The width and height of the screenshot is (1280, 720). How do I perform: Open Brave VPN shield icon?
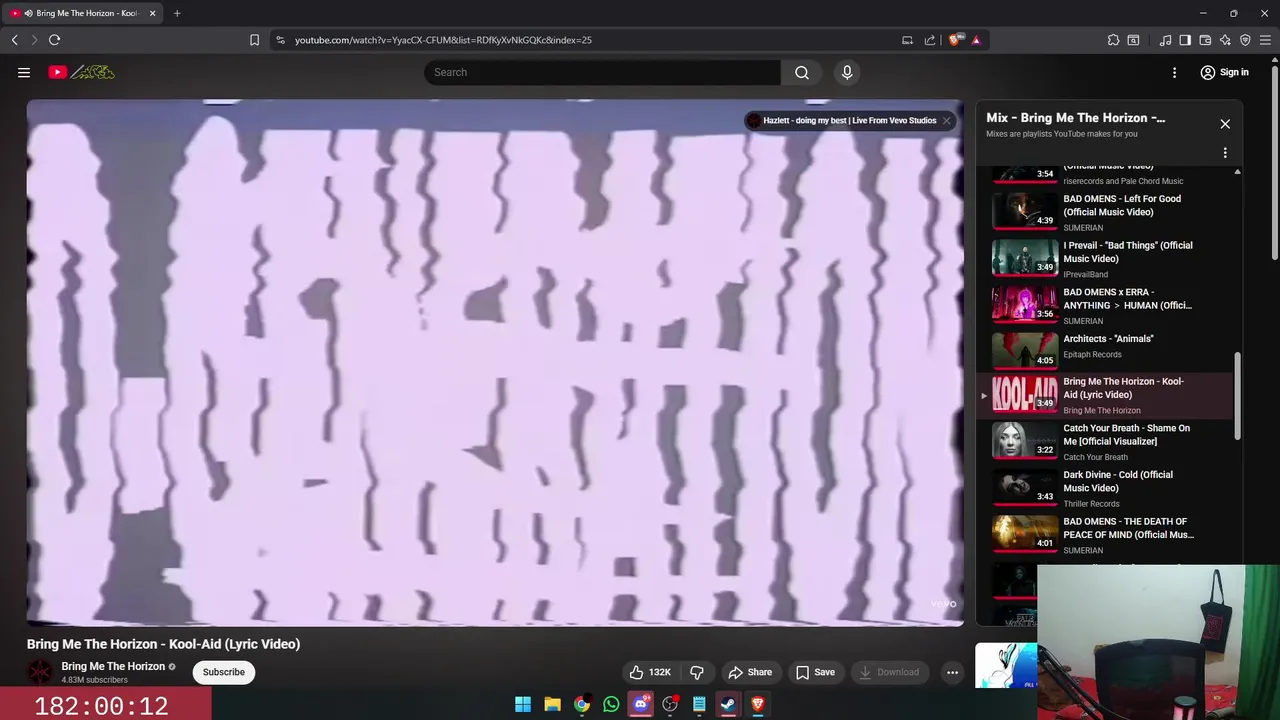click(x=1245, y=40)
